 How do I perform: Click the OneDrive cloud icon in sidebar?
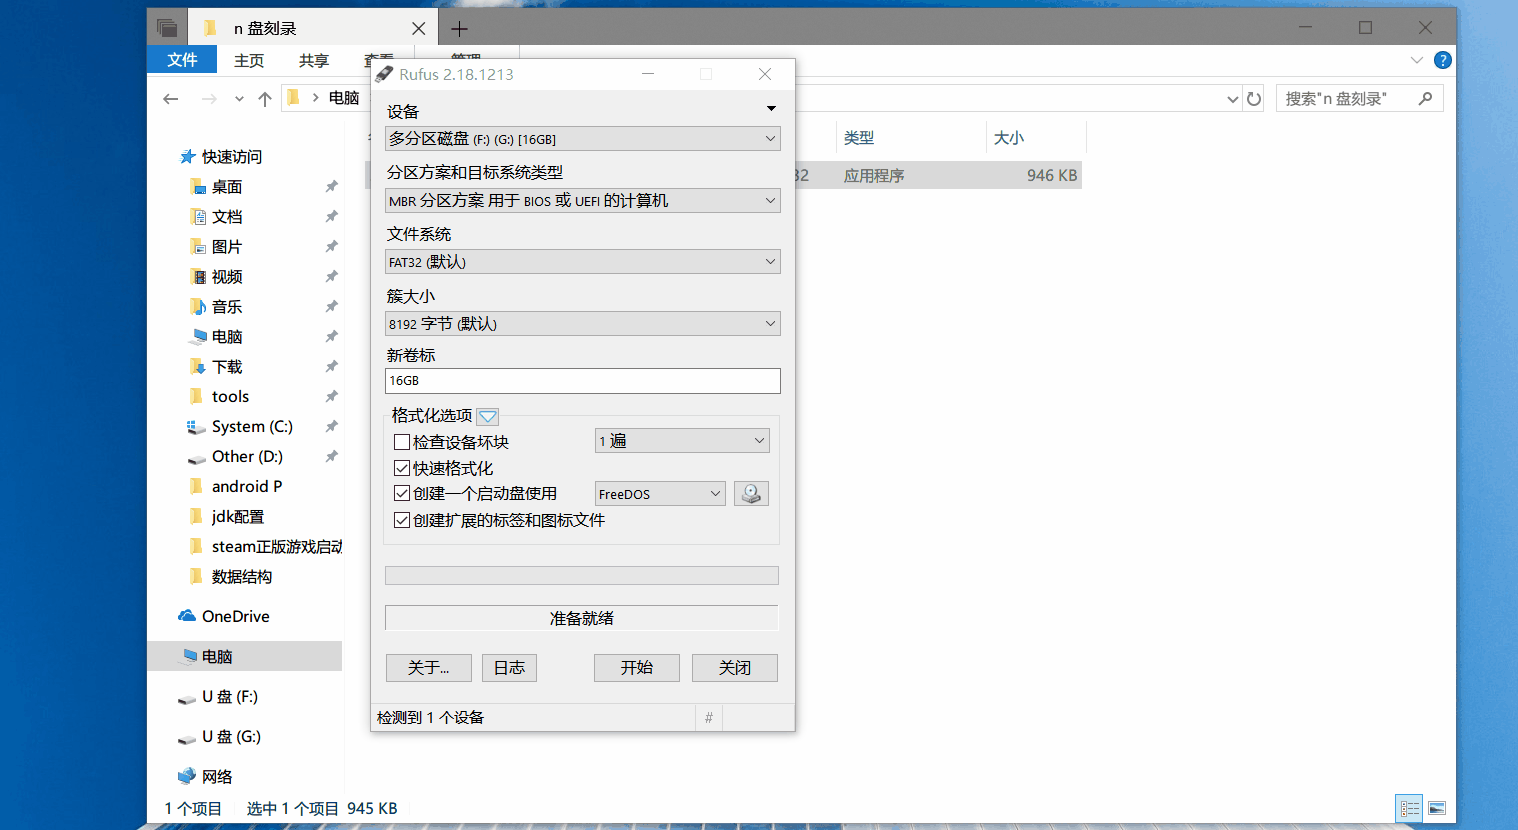tap(187, 616)
